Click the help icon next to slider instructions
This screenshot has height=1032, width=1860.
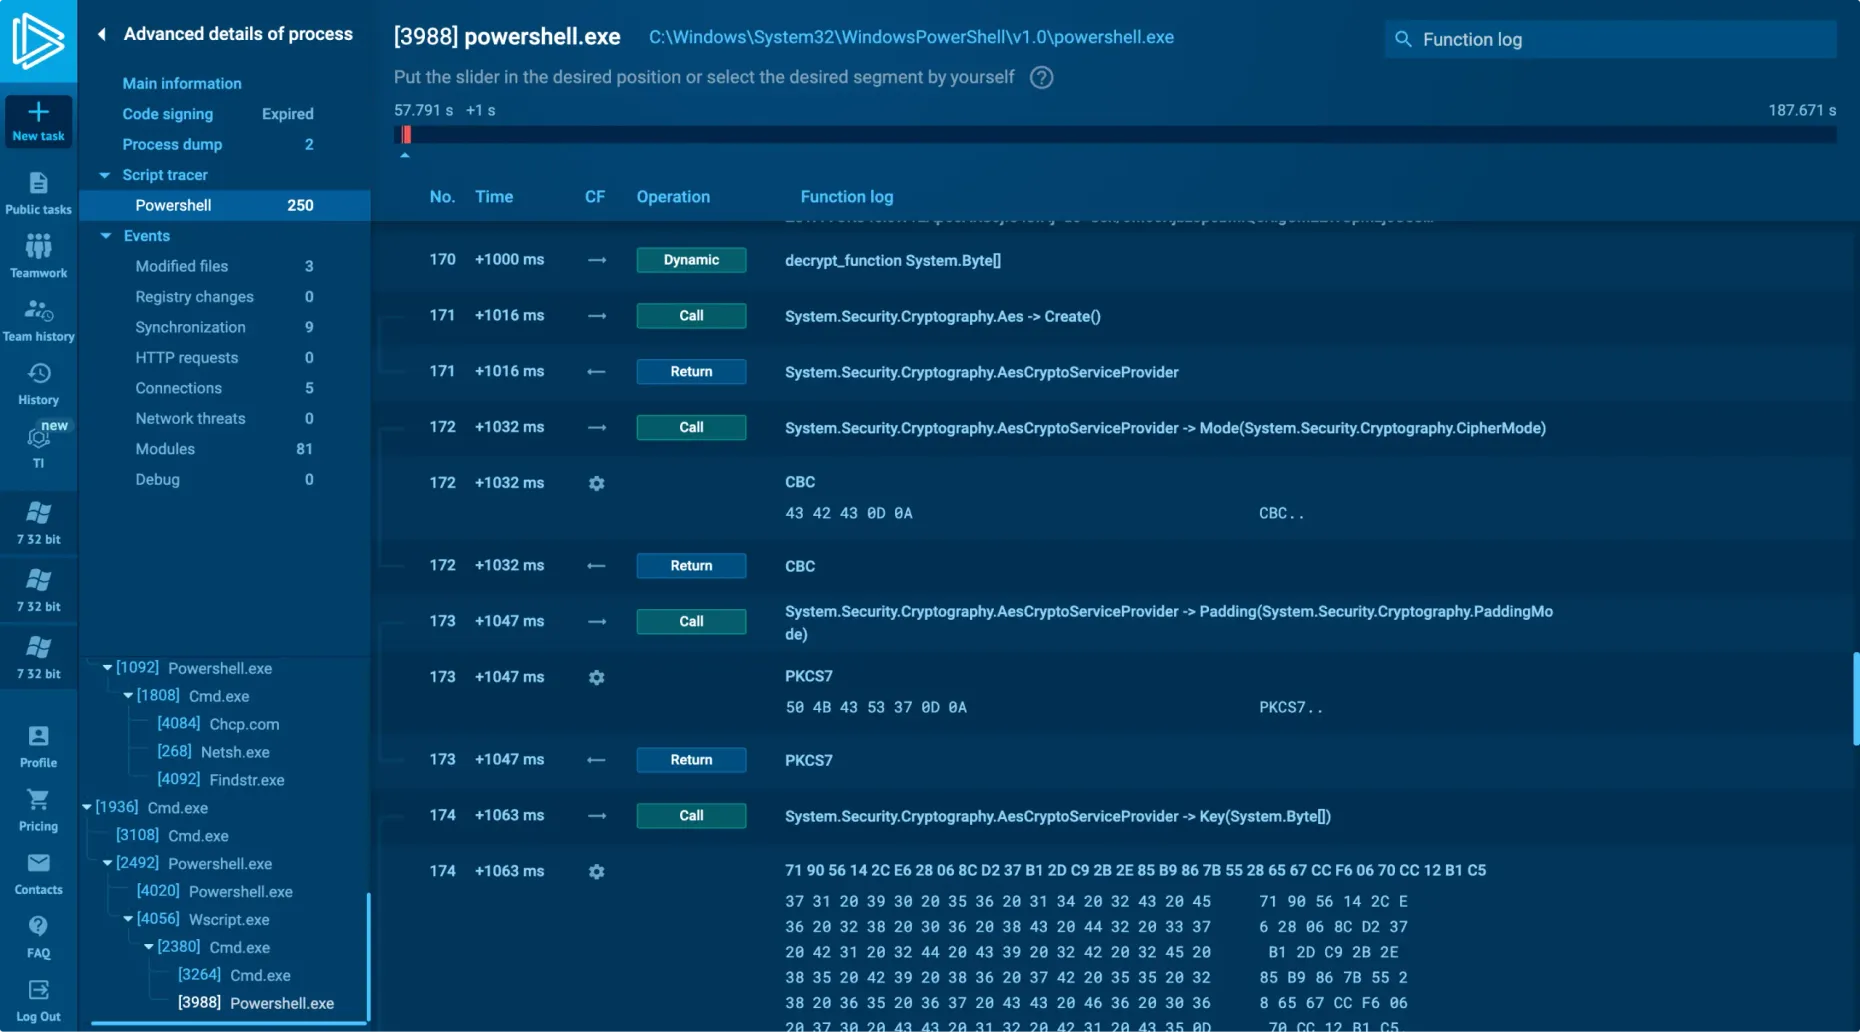click(1041, 78)
